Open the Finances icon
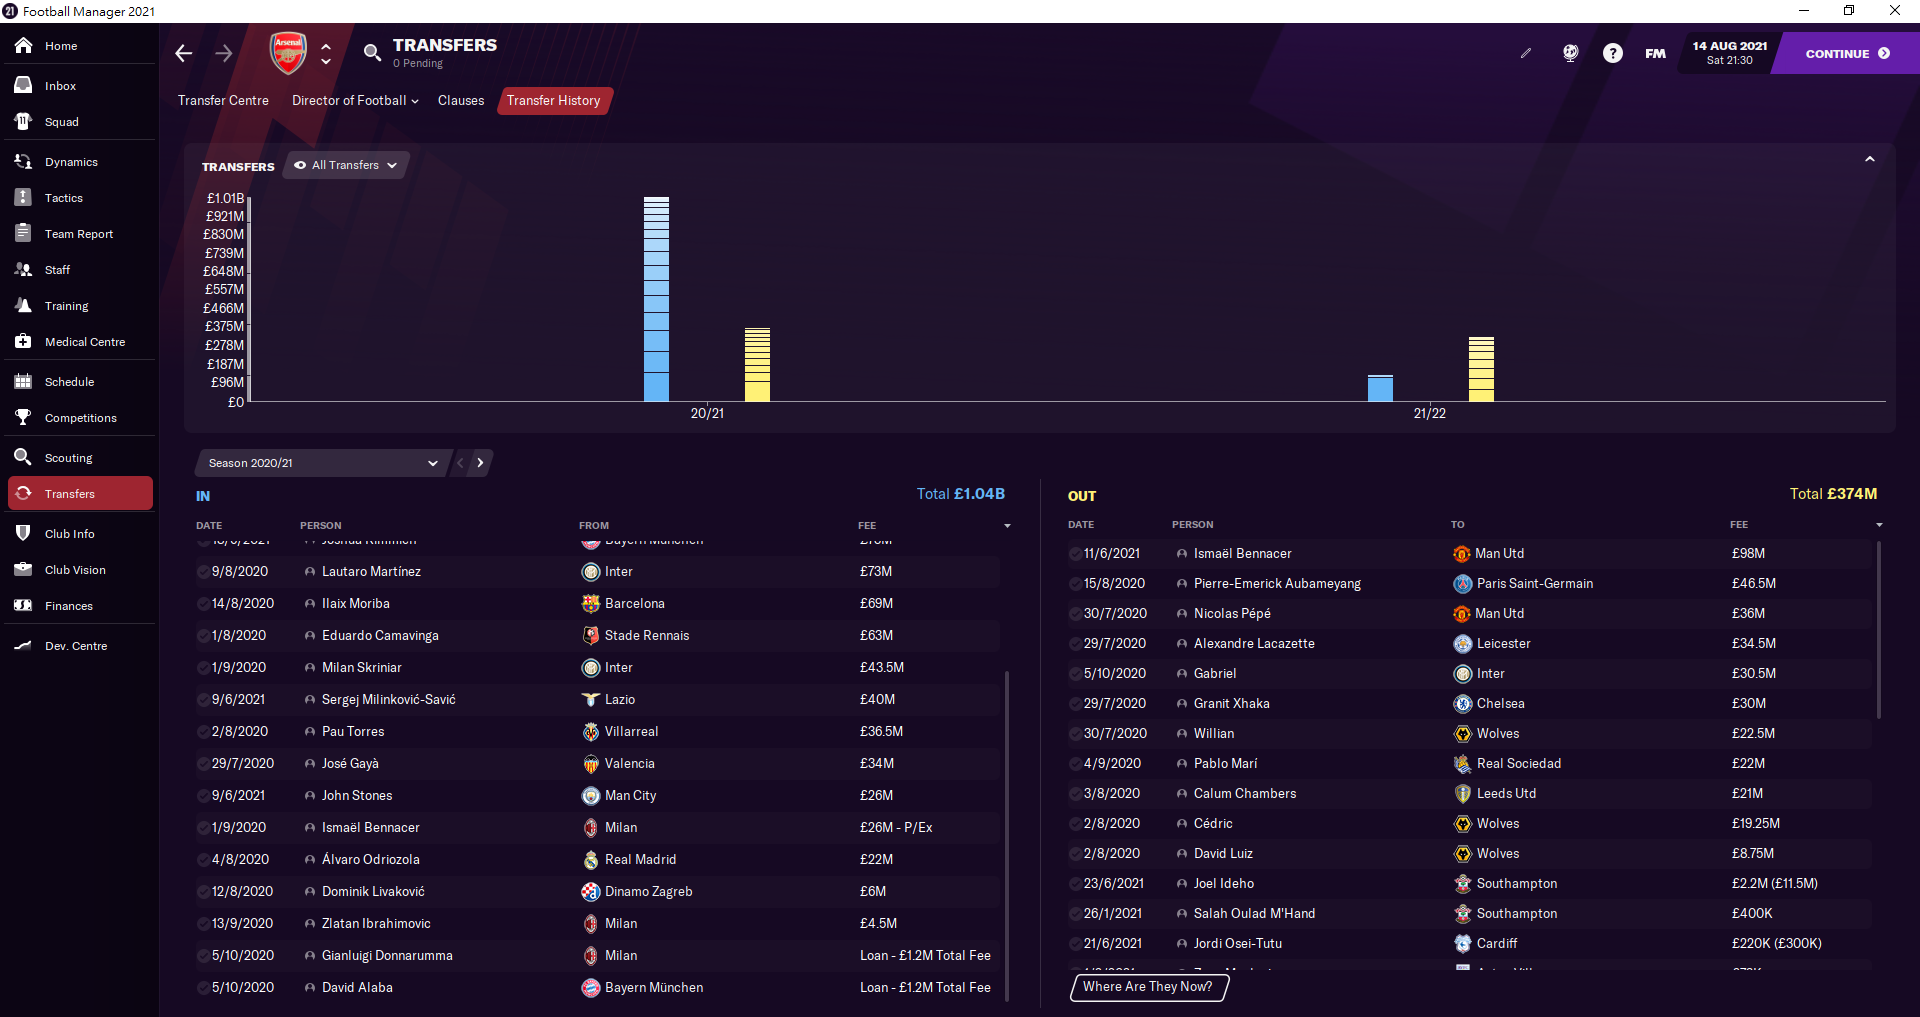The width and height of the screenshot is (1920, 1017). [x=24, y=606]
